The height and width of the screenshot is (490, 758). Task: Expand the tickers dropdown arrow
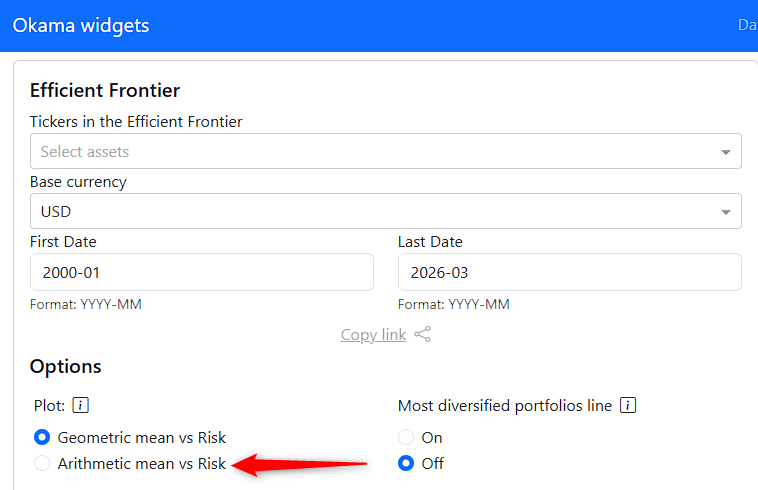pos(726,152)
